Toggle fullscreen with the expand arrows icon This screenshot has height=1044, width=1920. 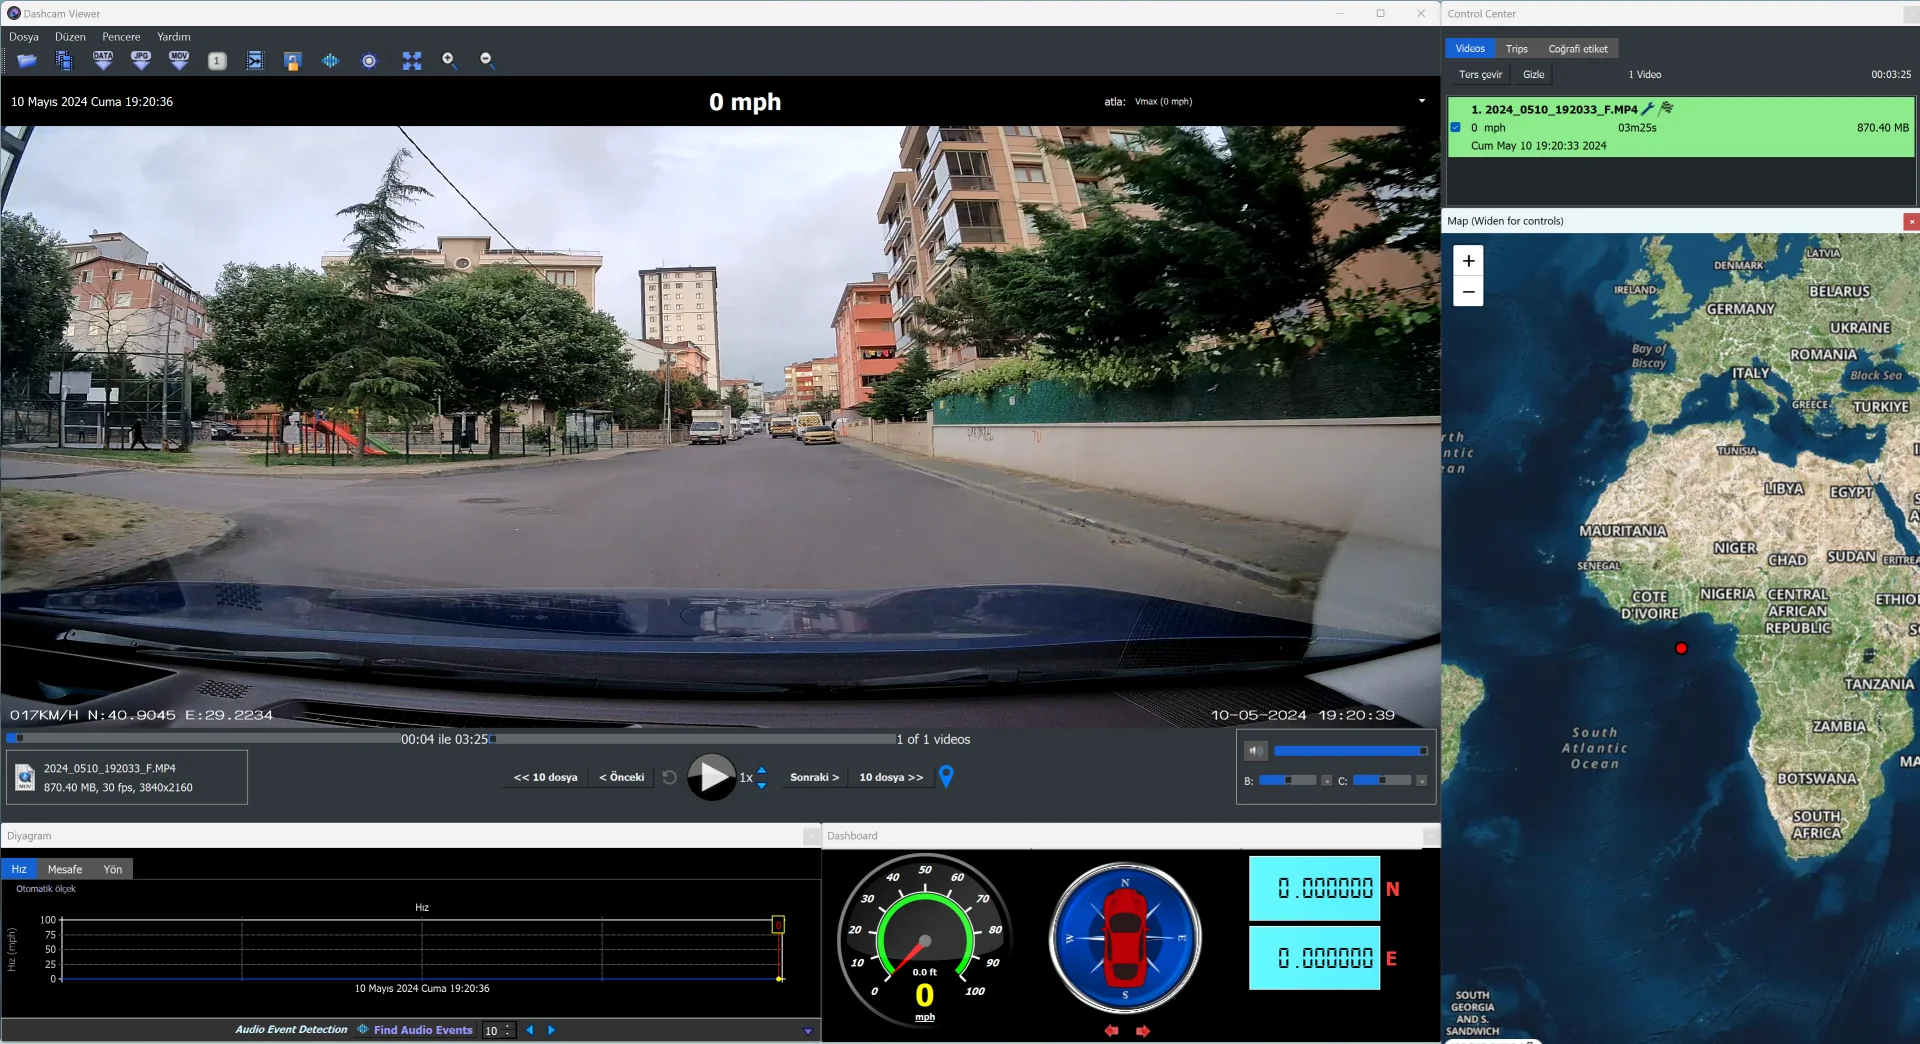coord(412,61)
